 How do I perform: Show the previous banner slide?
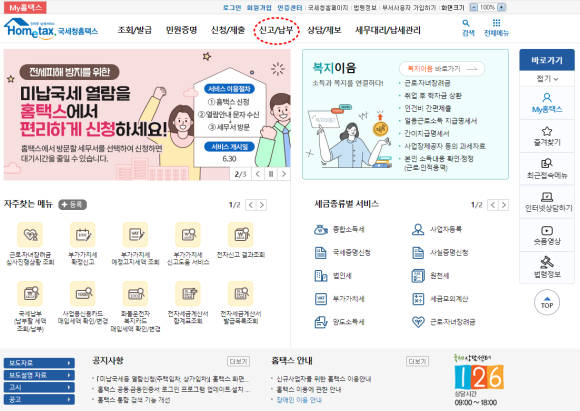click(258, 174)
